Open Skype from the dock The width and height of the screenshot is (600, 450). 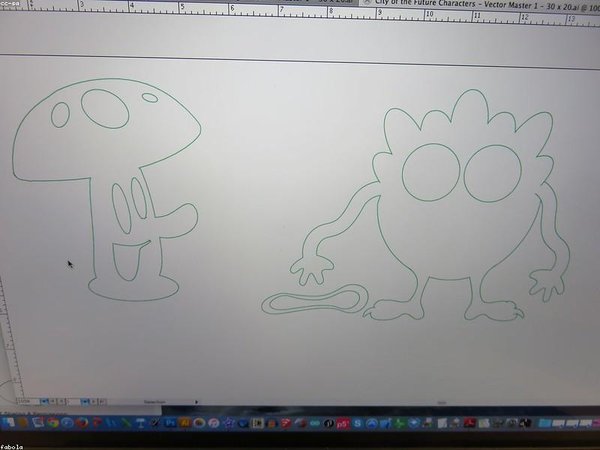357,424
